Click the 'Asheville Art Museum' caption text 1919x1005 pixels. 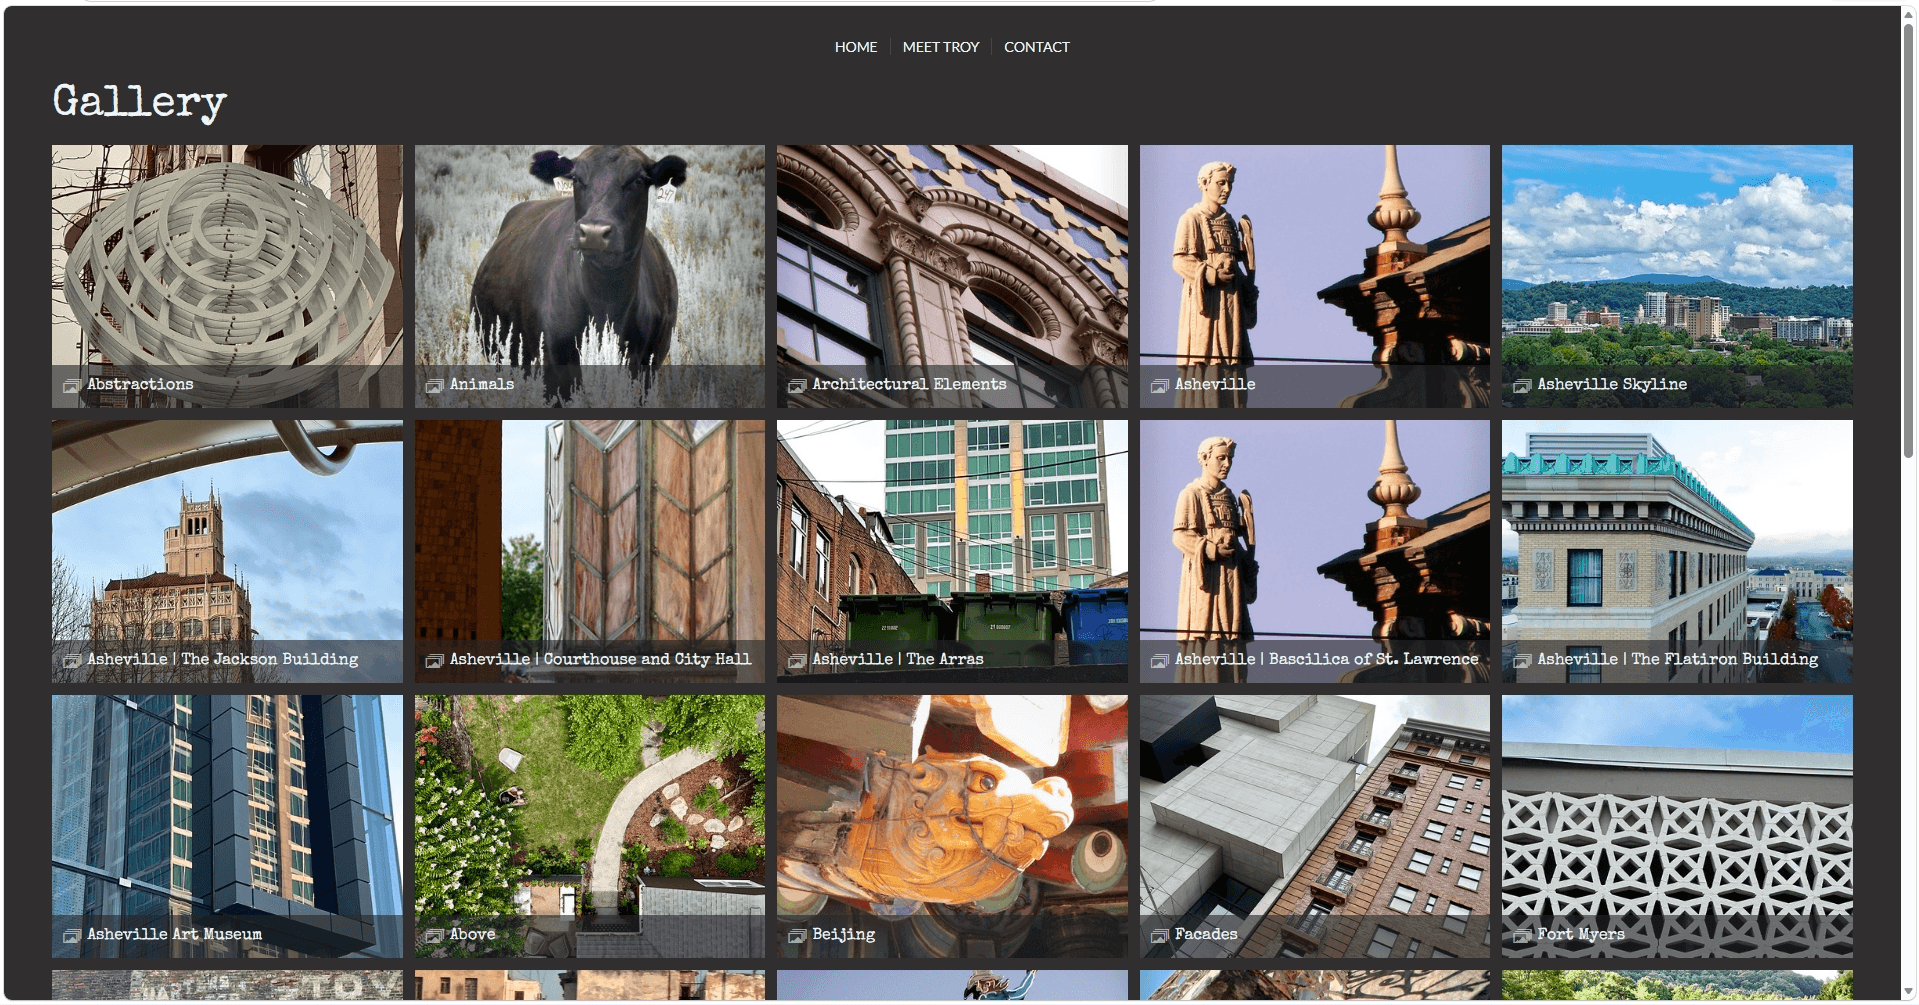click(174, 934)
